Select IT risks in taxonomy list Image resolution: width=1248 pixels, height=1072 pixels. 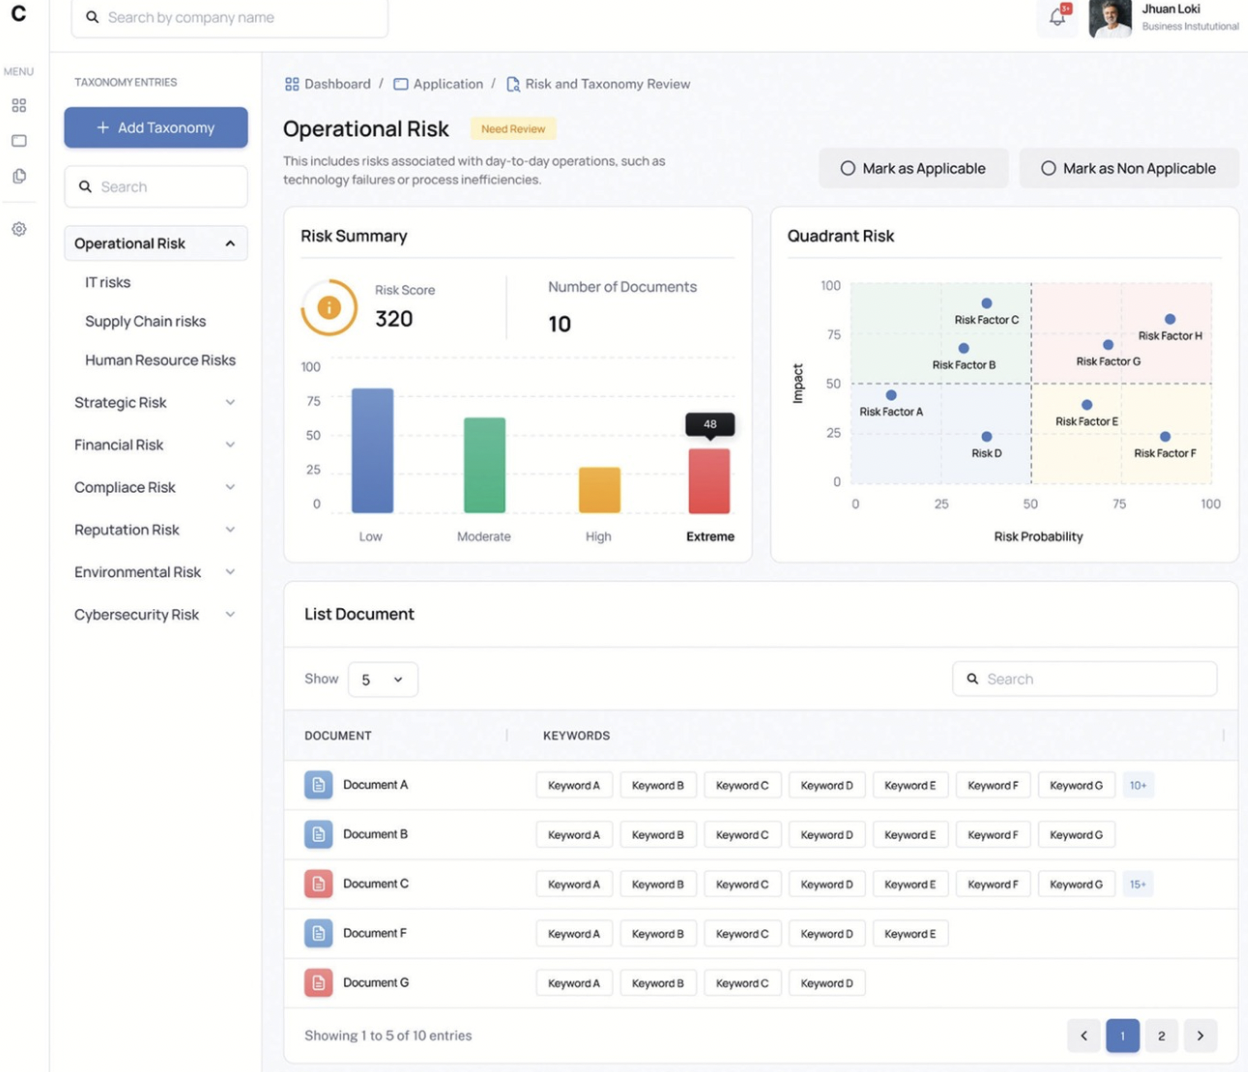tap(108, 282)
